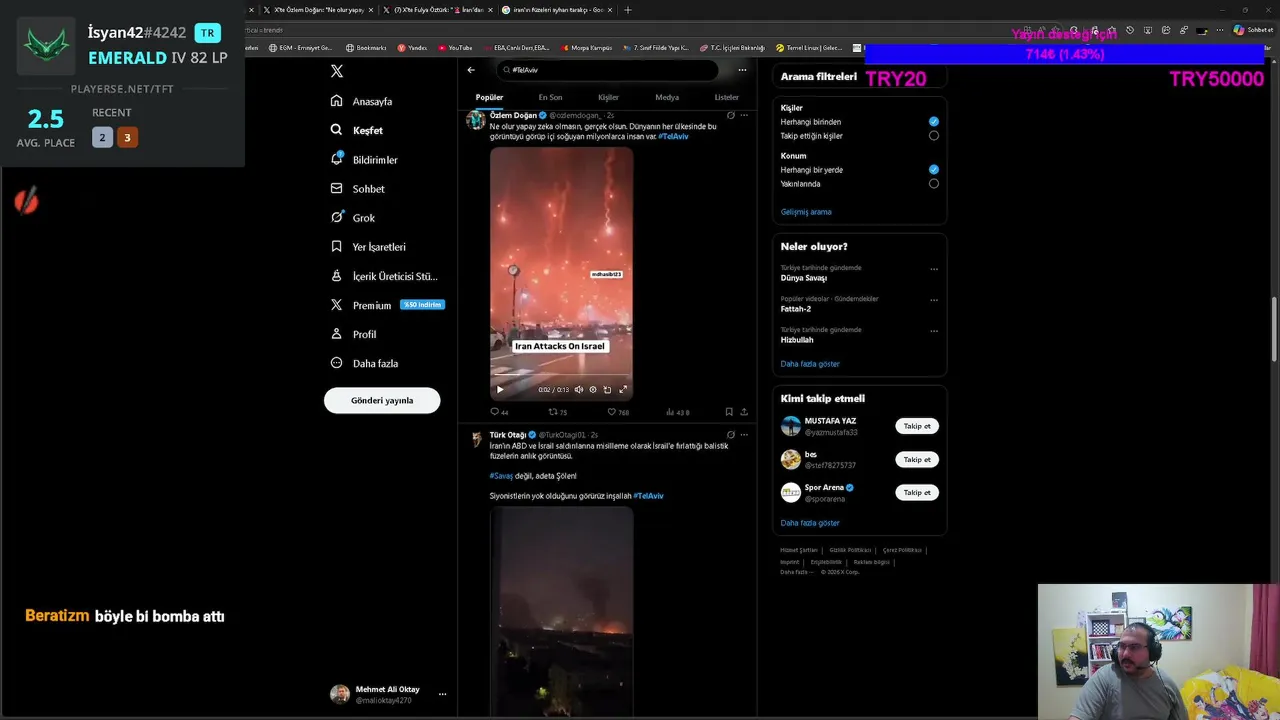Open Dünya Savaşı trend options

[x=934, y=269]
